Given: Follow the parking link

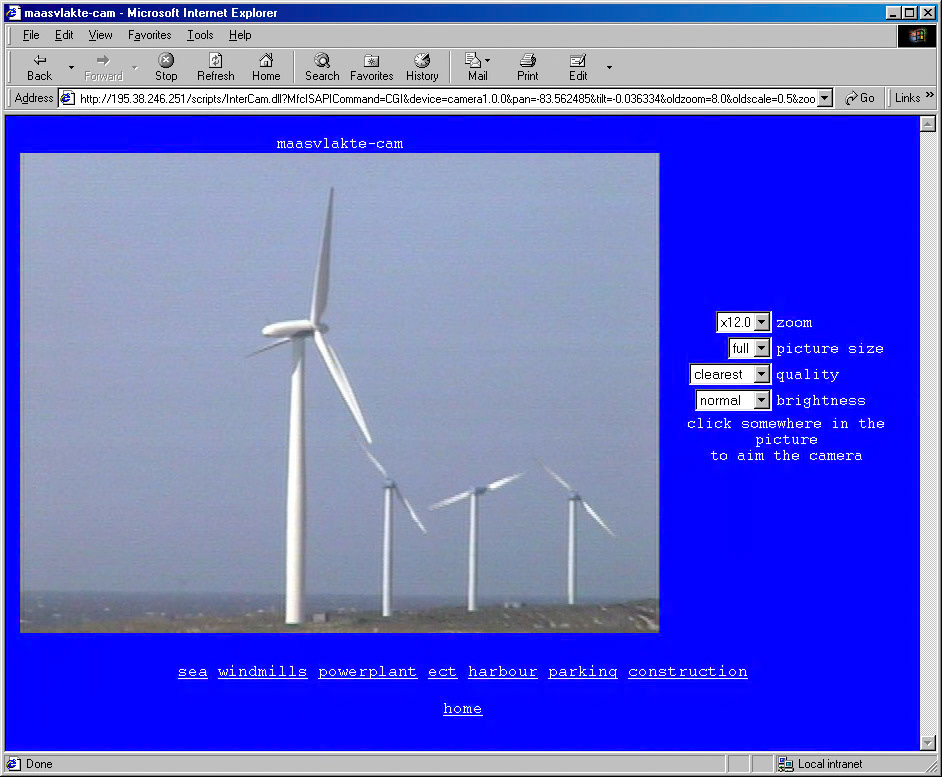Looking at the screenshot, I should (x=583, y=672).
